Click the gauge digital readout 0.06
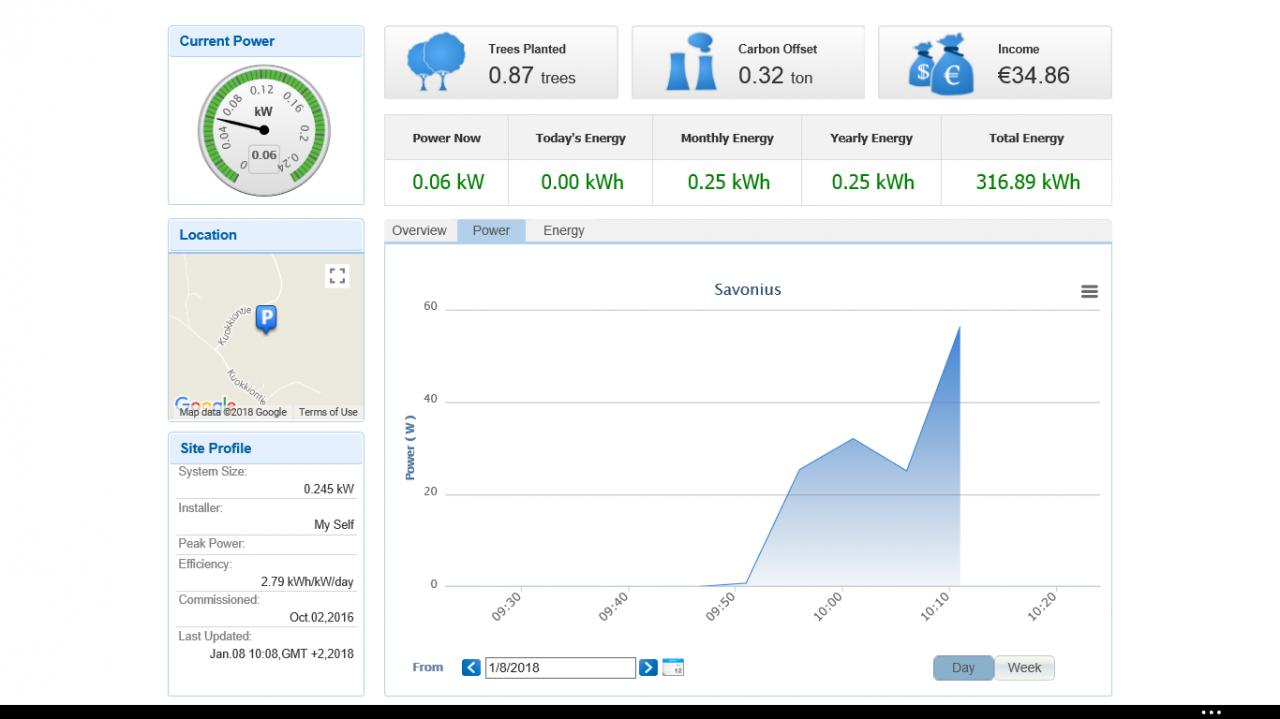The width and height of the screenshot is (1280, 719). 264,155
